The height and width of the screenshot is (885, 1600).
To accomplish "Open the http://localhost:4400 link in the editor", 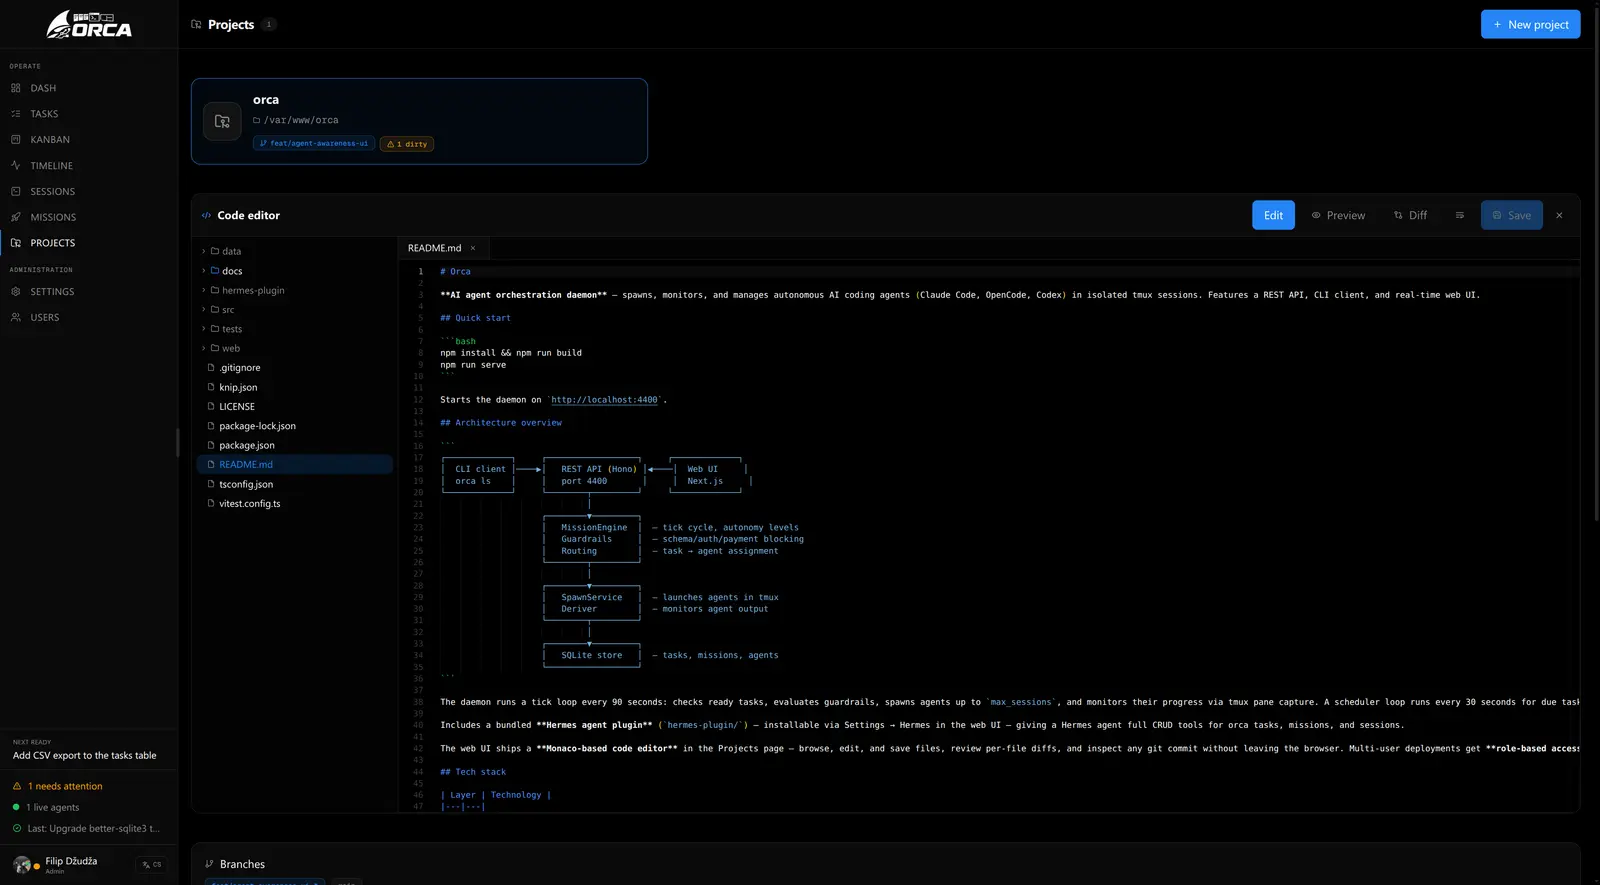I will [604, 400].
